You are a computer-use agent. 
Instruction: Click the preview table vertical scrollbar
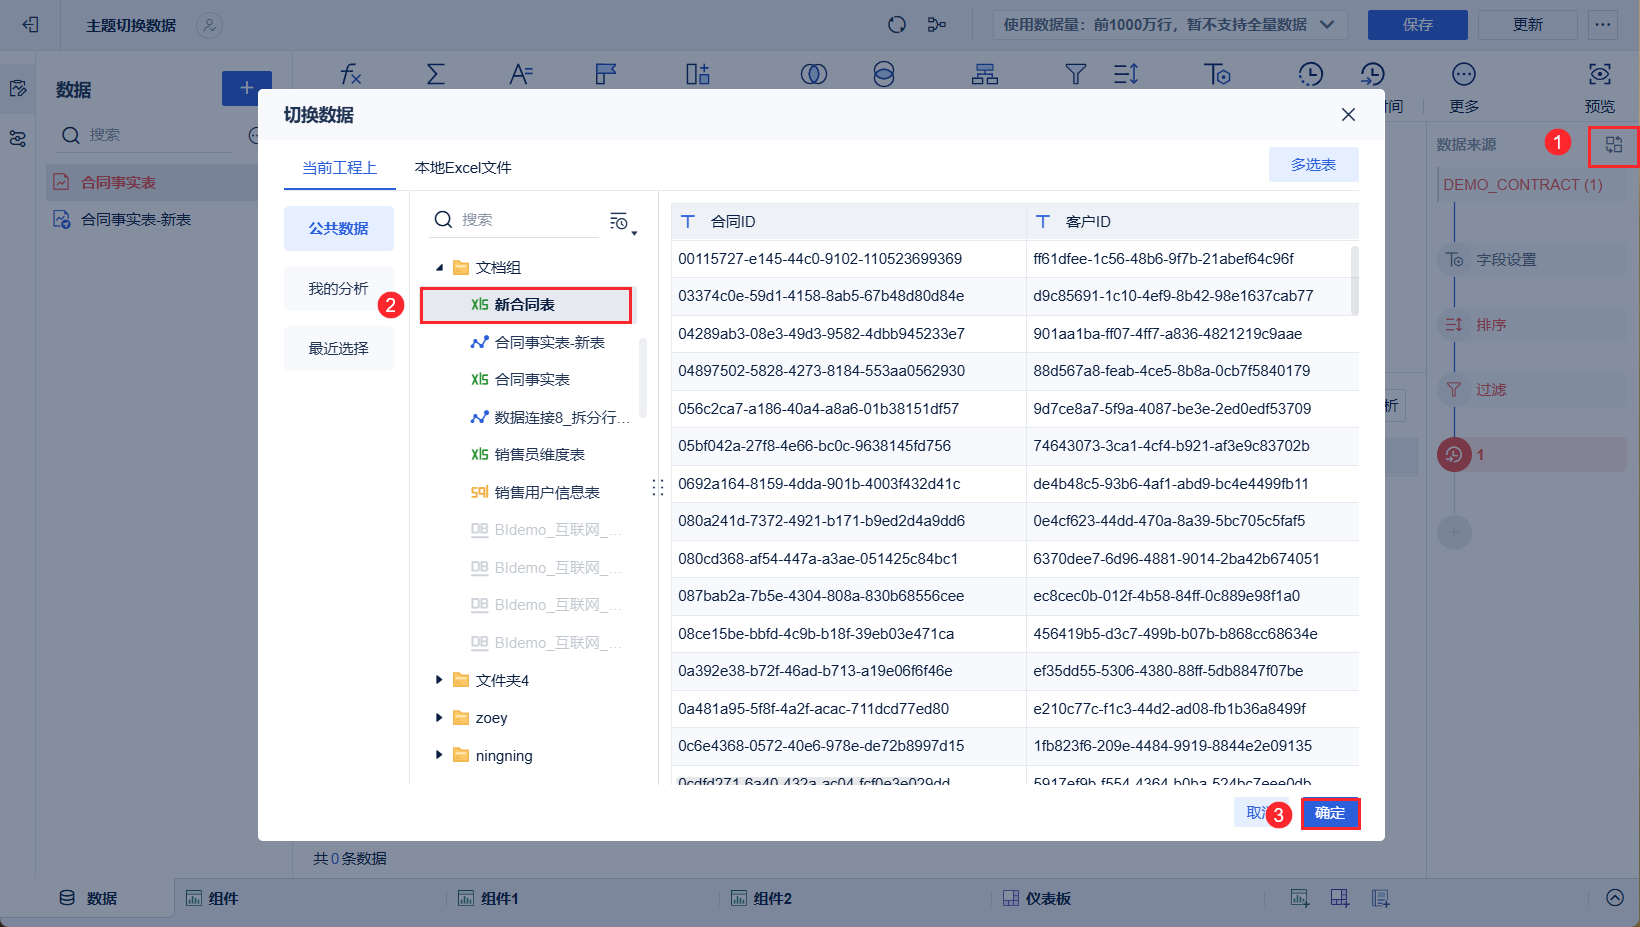1355,280
